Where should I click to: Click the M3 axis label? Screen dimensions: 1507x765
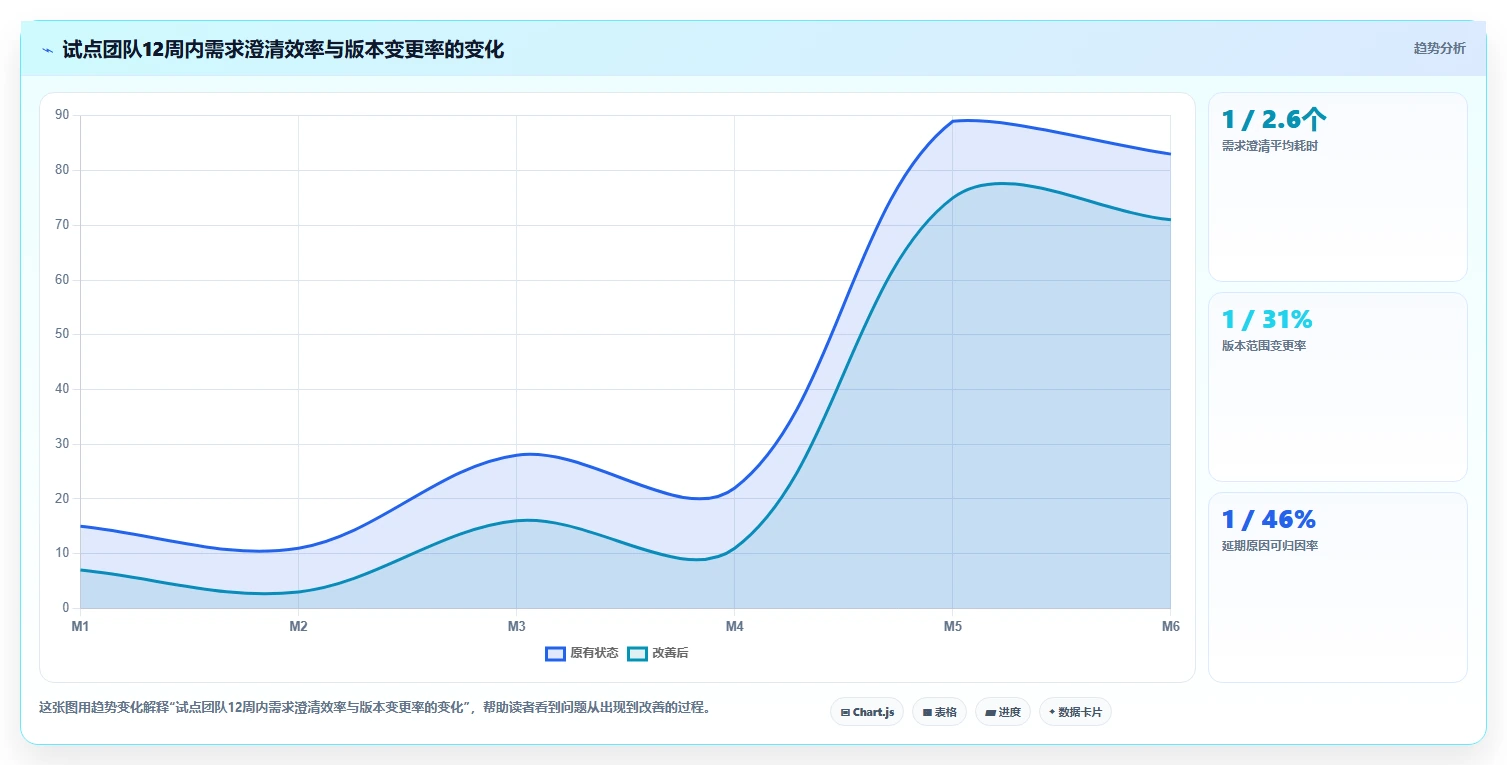[516, 627]
